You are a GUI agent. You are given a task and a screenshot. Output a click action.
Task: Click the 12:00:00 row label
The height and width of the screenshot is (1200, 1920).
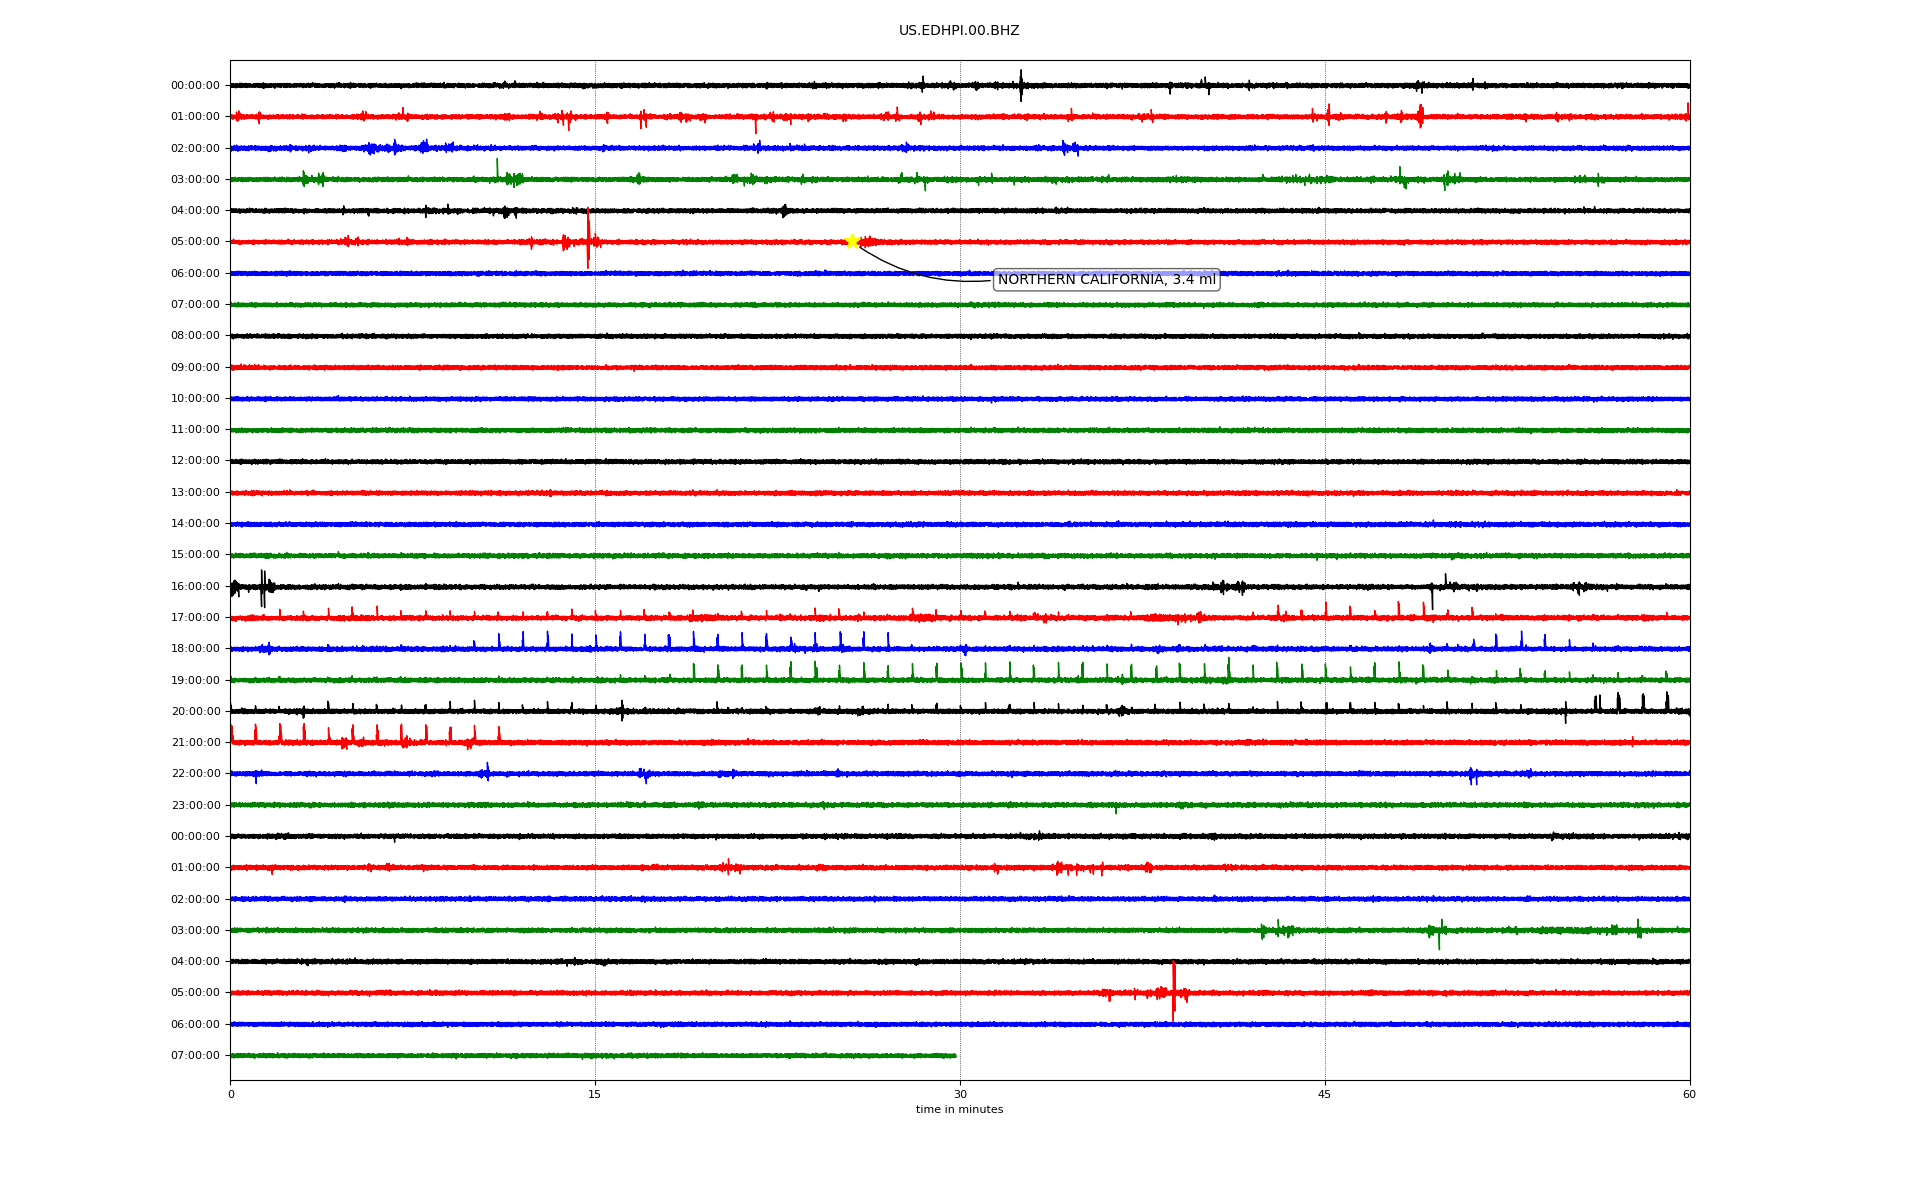(195, 461)
